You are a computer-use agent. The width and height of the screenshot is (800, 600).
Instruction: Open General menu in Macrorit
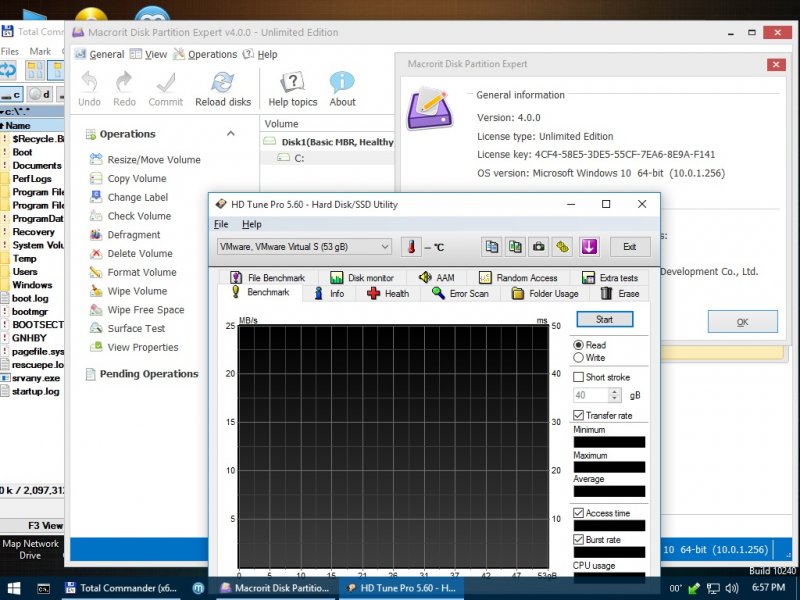[100, 54]
